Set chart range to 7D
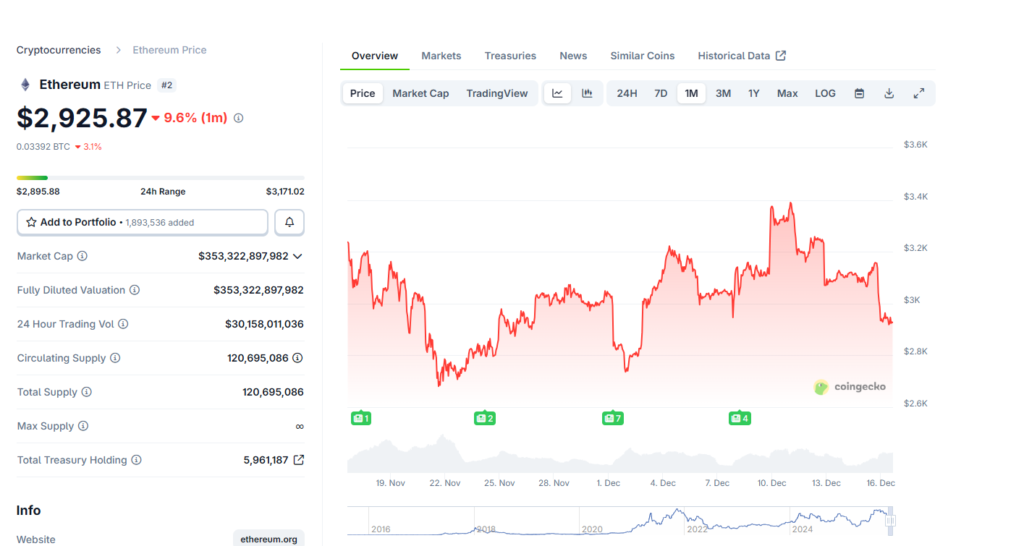Screen dimensions: 1024x546 coord(661,93)
